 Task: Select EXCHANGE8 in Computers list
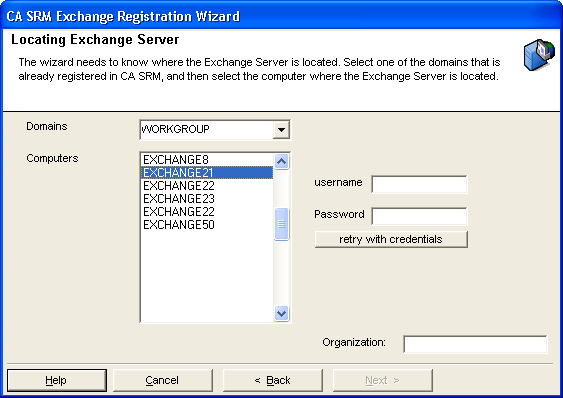pos(207,159)
